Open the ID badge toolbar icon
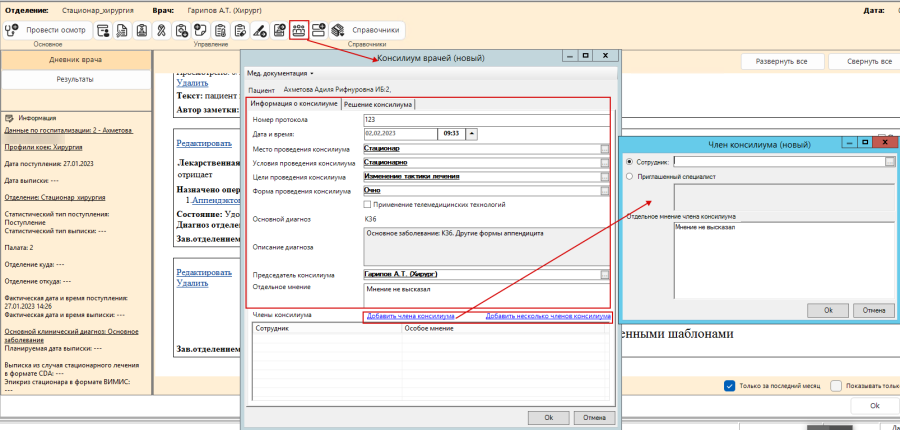This screenshot has width=900, height=430. (x=142, y=30)
